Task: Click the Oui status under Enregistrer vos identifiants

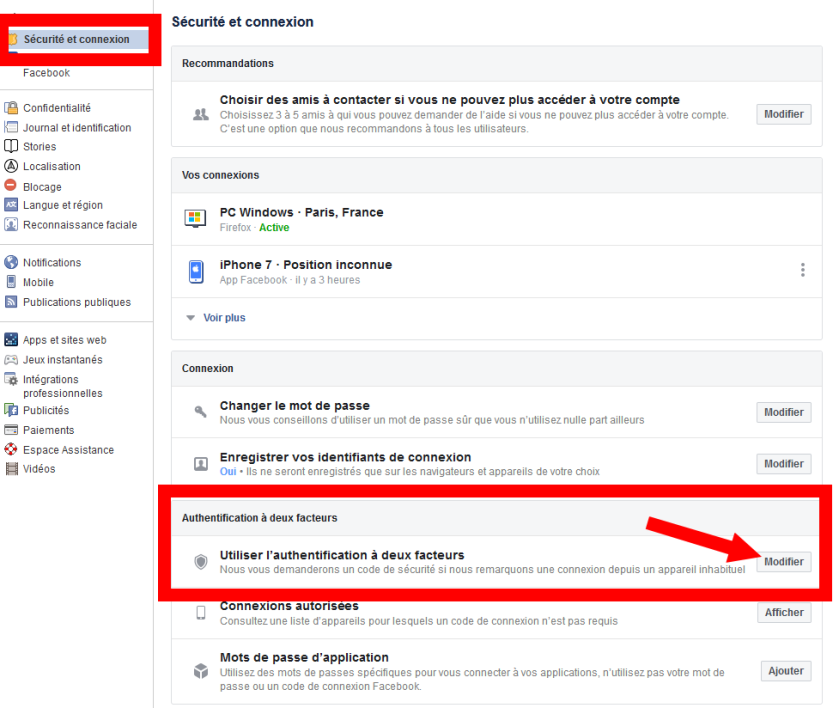Action: click(x=228, y=471)
